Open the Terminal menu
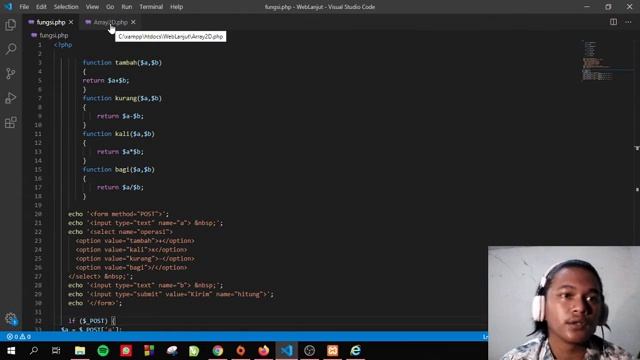This screenshot has height=360, width=640. [x=151, y=7]
